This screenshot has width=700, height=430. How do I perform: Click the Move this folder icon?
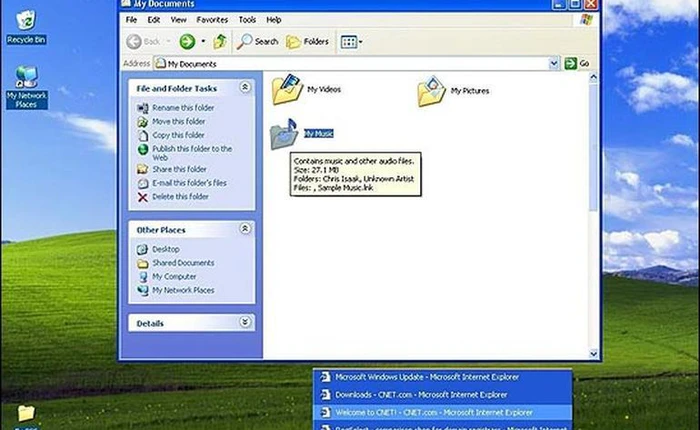142,121
